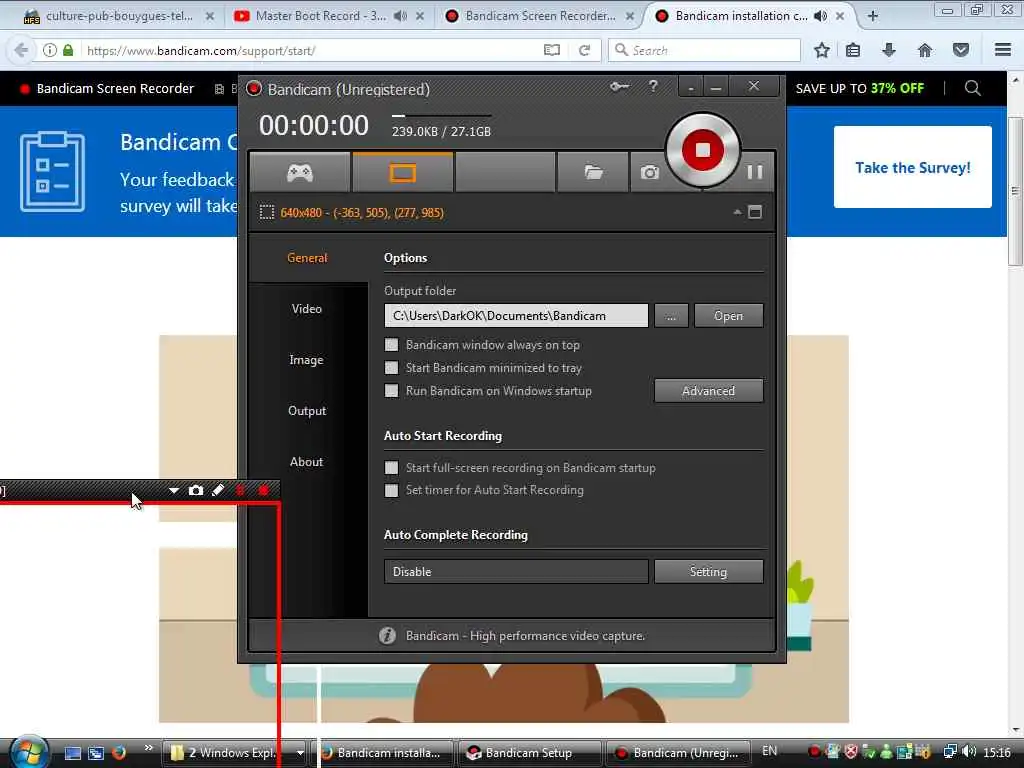The height and width of the screenshot is (768, 1024).
Task: Switch to Master Boot Record YouTube tab
Action: point(321,16)
